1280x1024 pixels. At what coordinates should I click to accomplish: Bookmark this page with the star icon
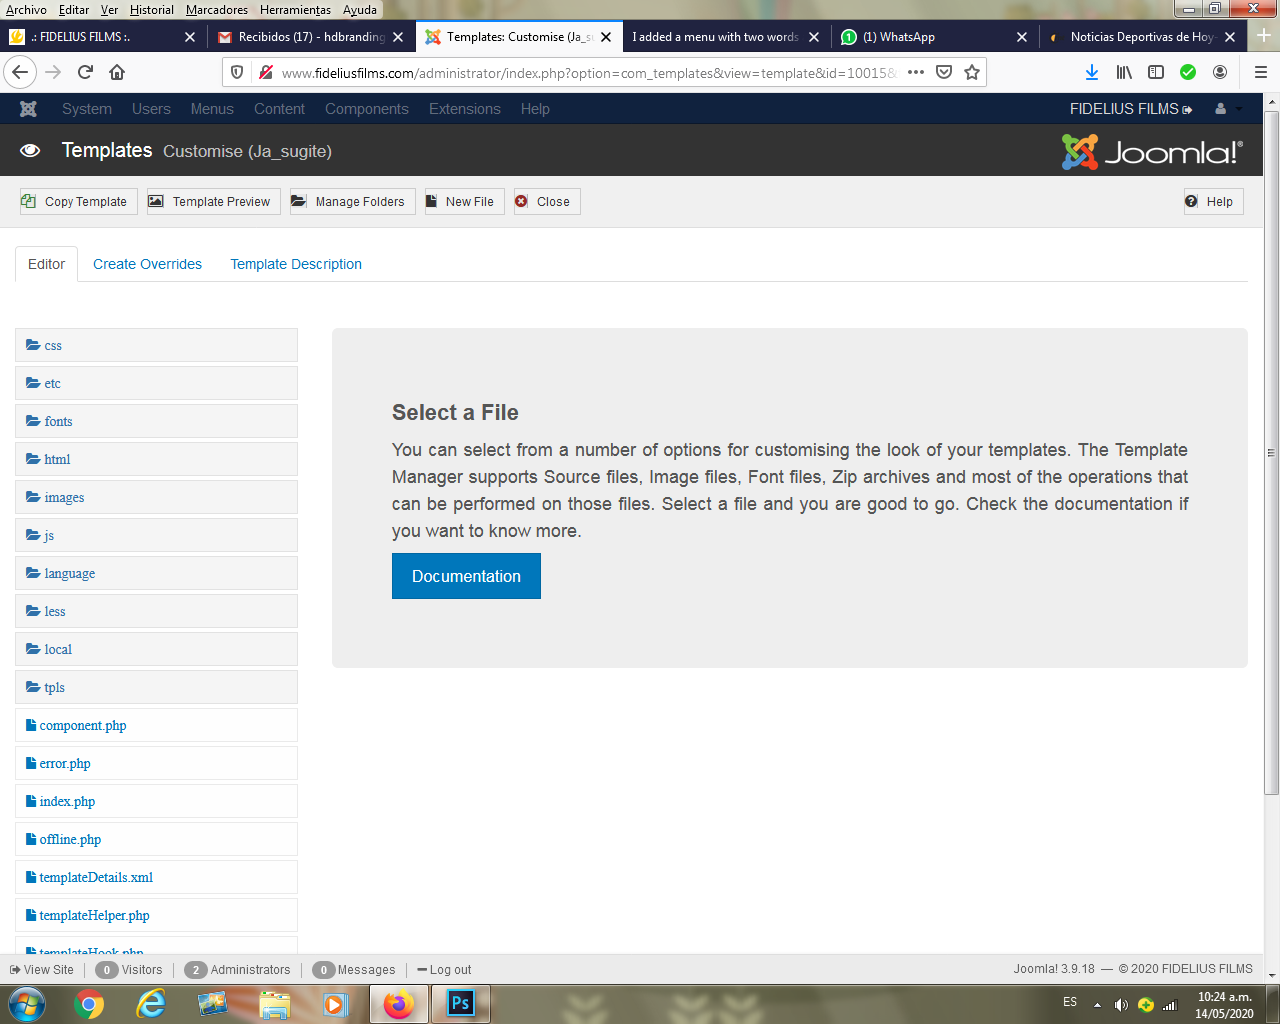(x=972, y=72)
